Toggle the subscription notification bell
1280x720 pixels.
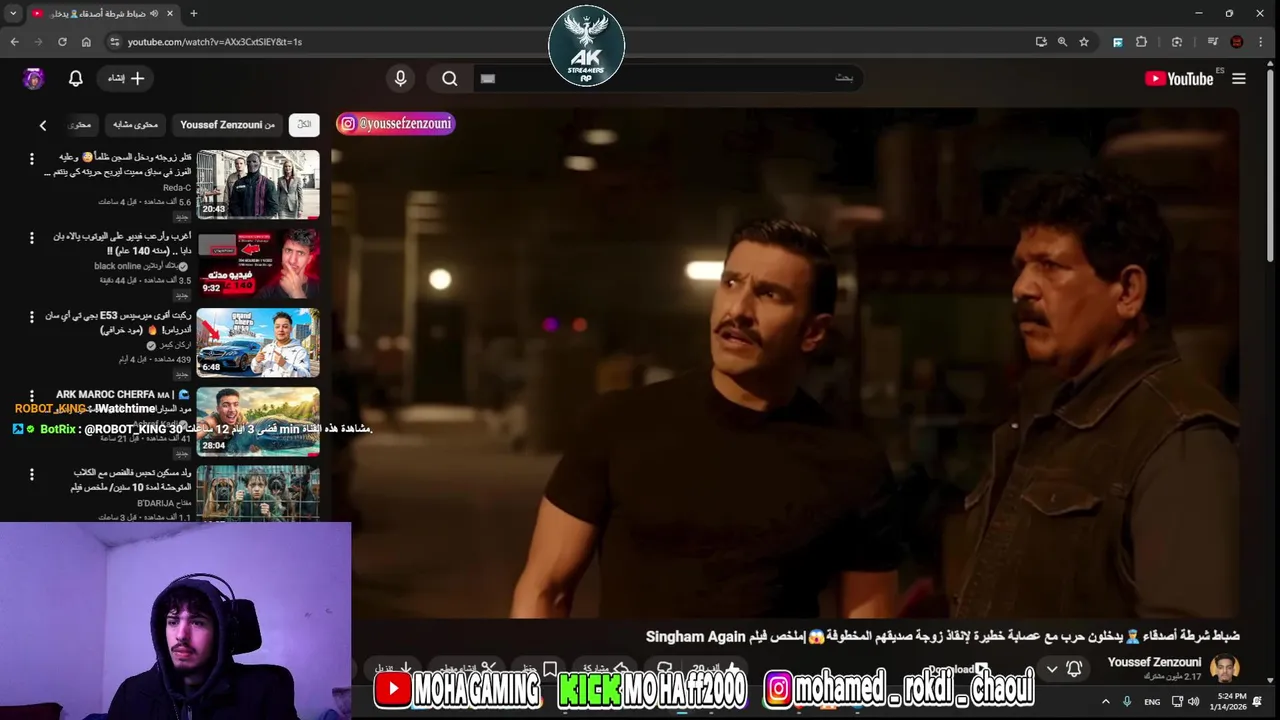pyautogui.click(x=1074, y=668)
